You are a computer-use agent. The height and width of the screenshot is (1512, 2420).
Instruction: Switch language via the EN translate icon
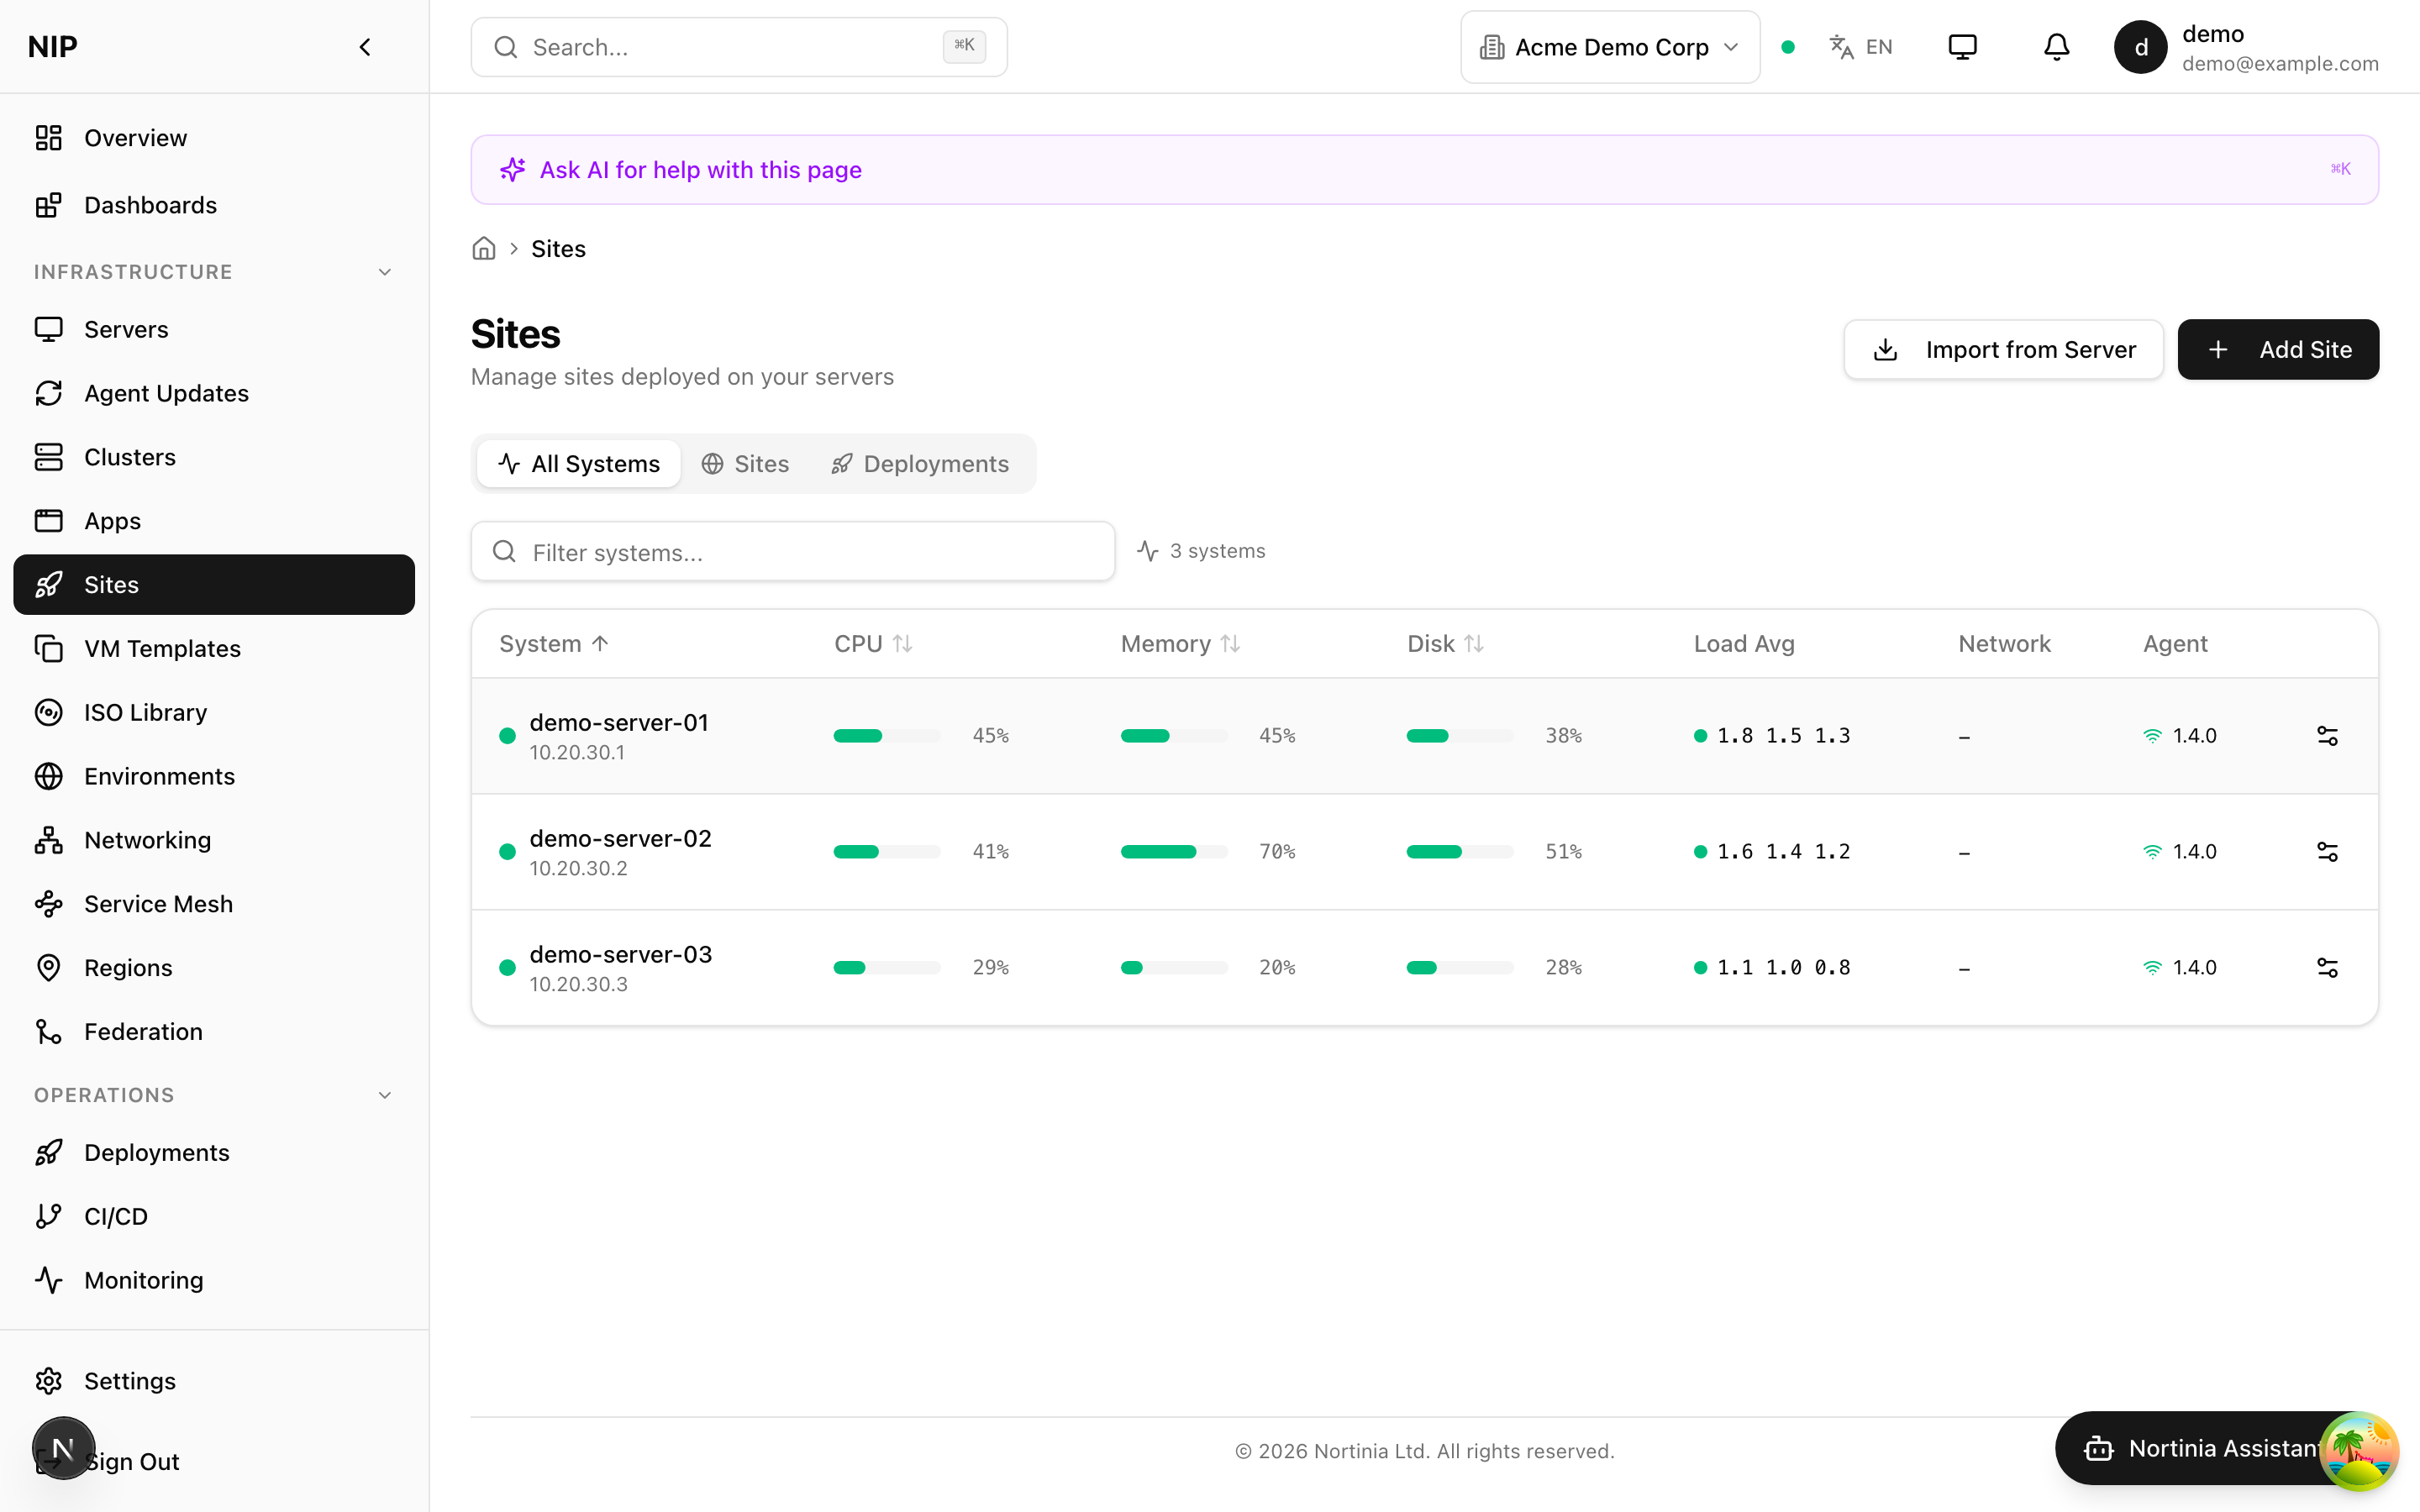(x=1860, y=47)
